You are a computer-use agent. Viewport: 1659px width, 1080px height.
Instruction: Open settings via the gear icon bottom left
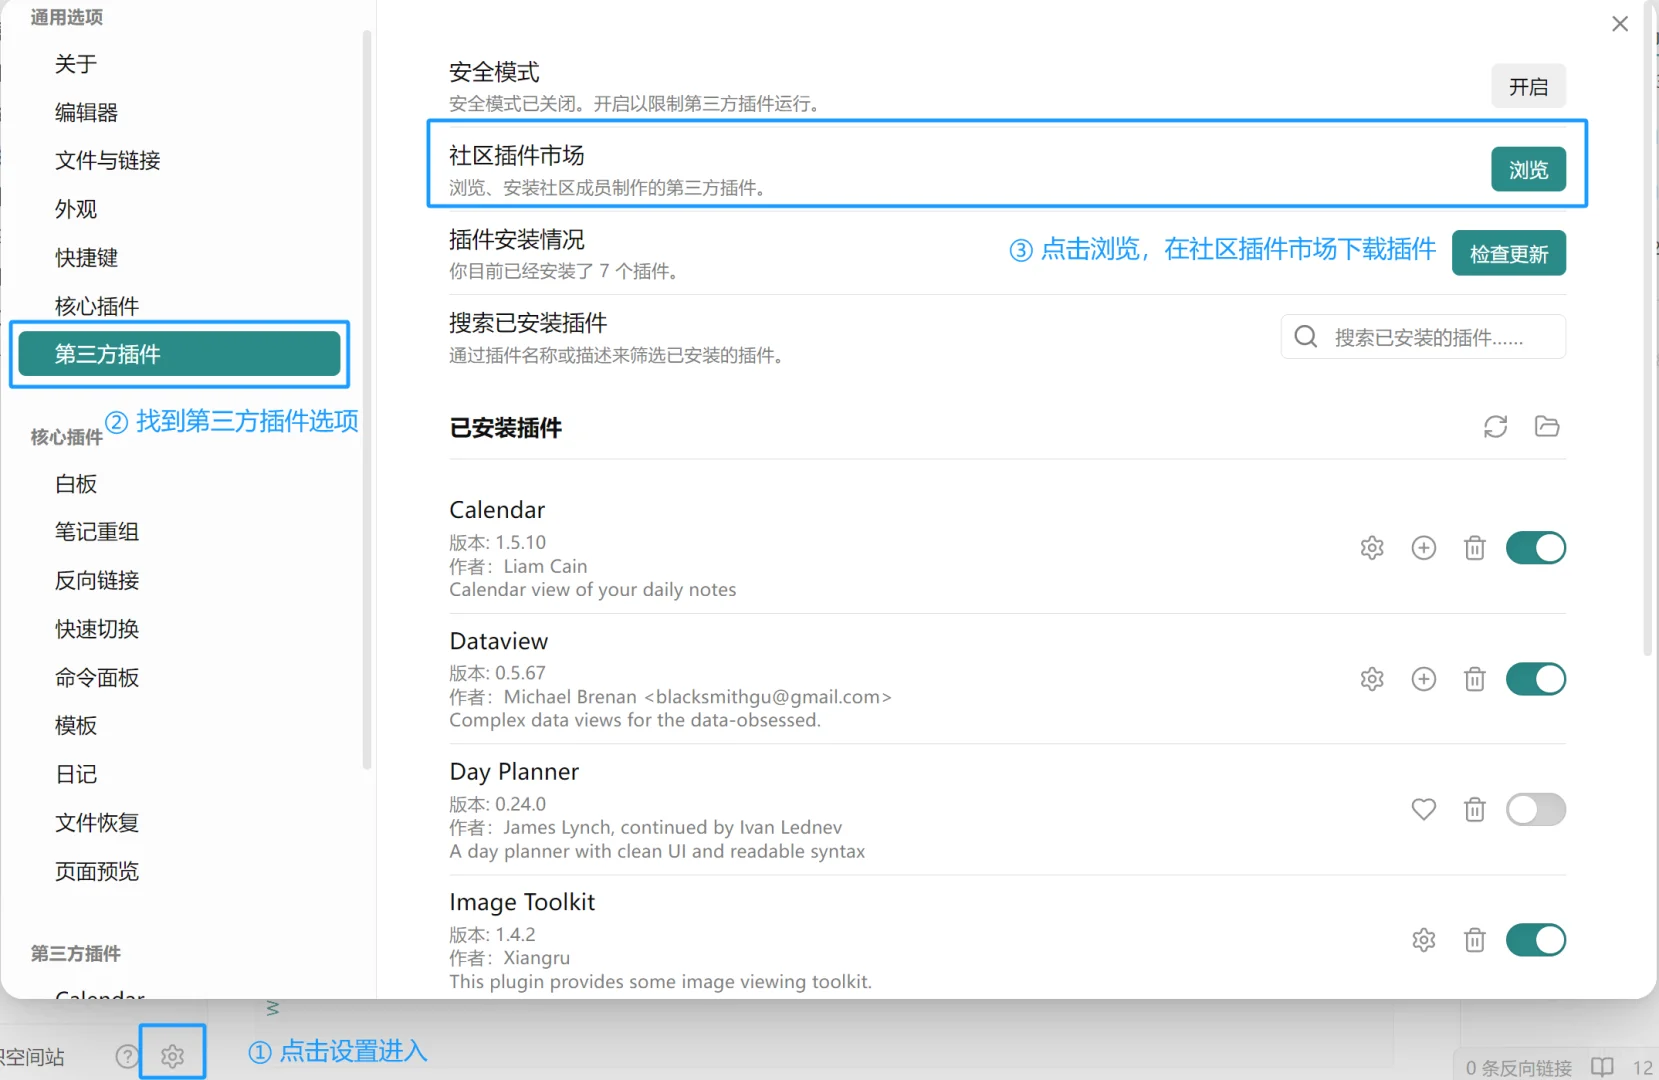pos(173,1055)
